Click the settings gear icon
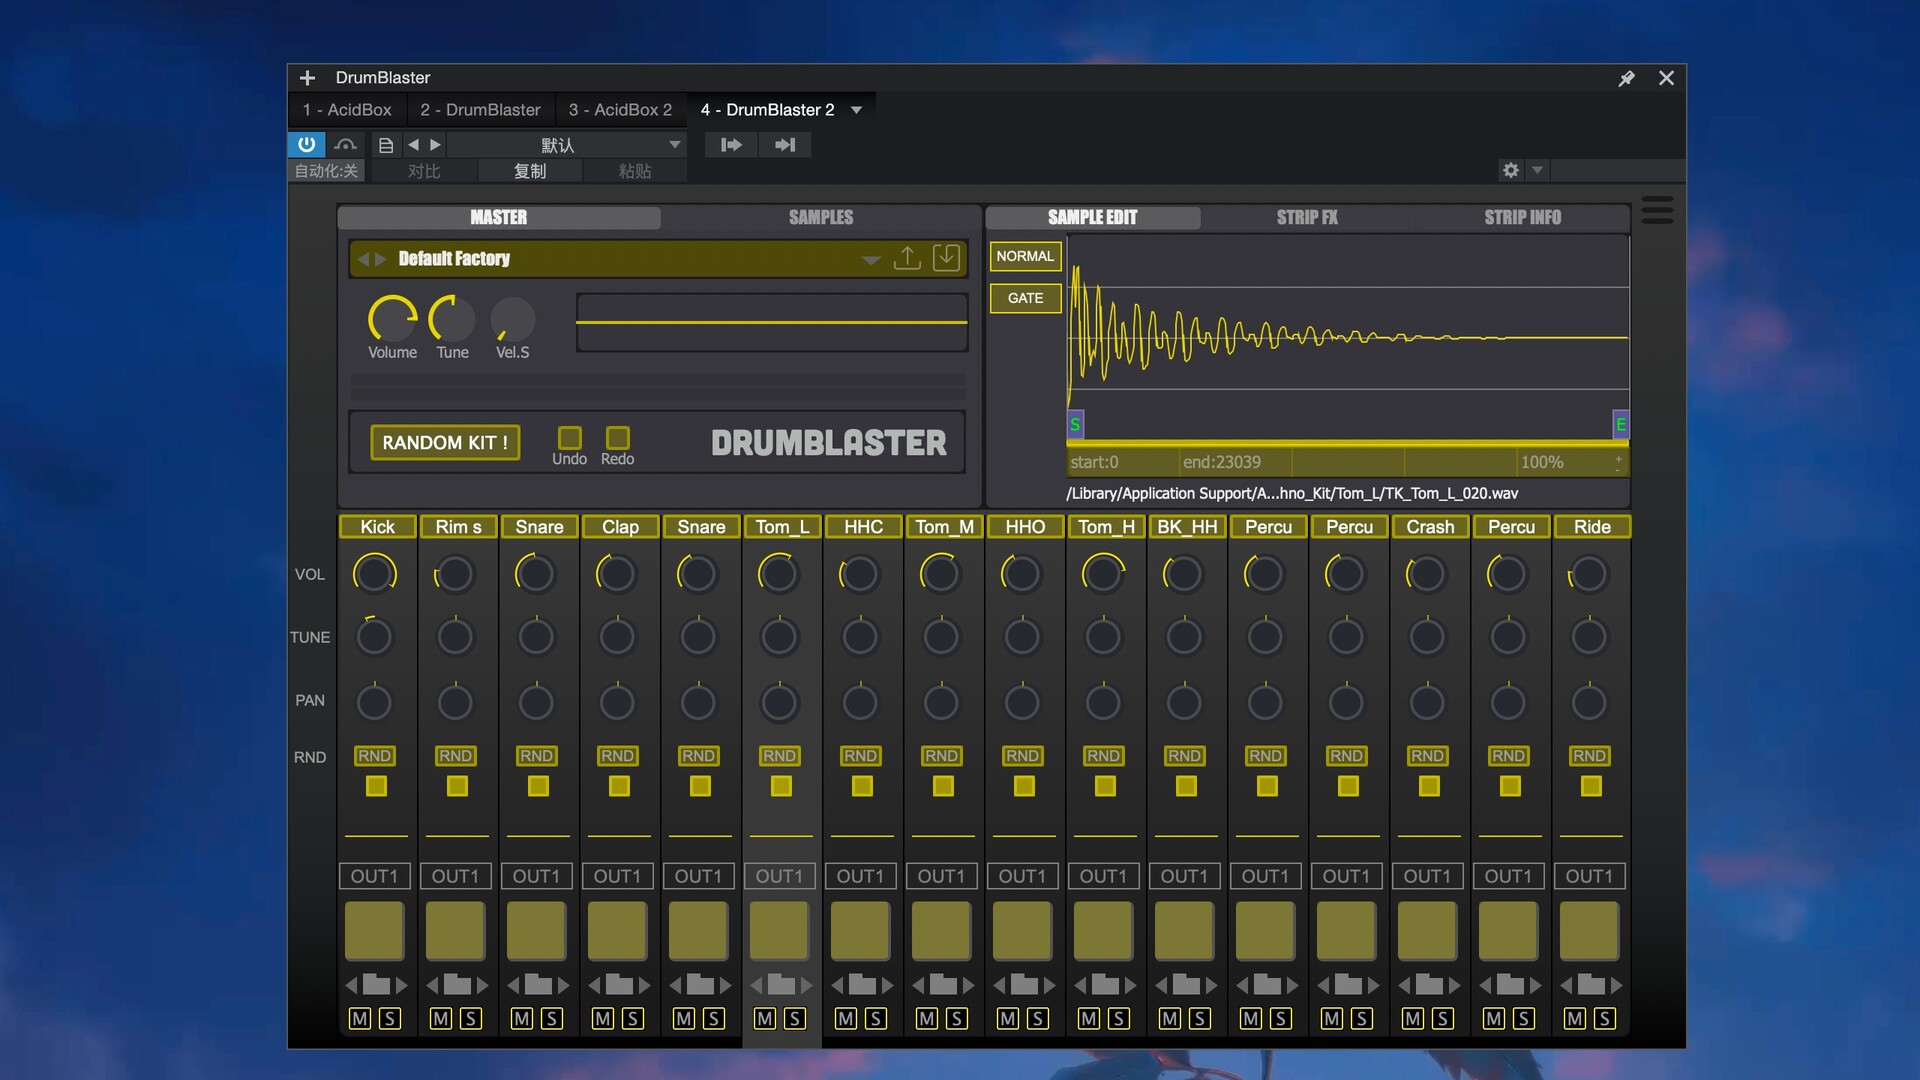The image size is (1920, 1080). pyautogui.click(x=1511, y=170)
